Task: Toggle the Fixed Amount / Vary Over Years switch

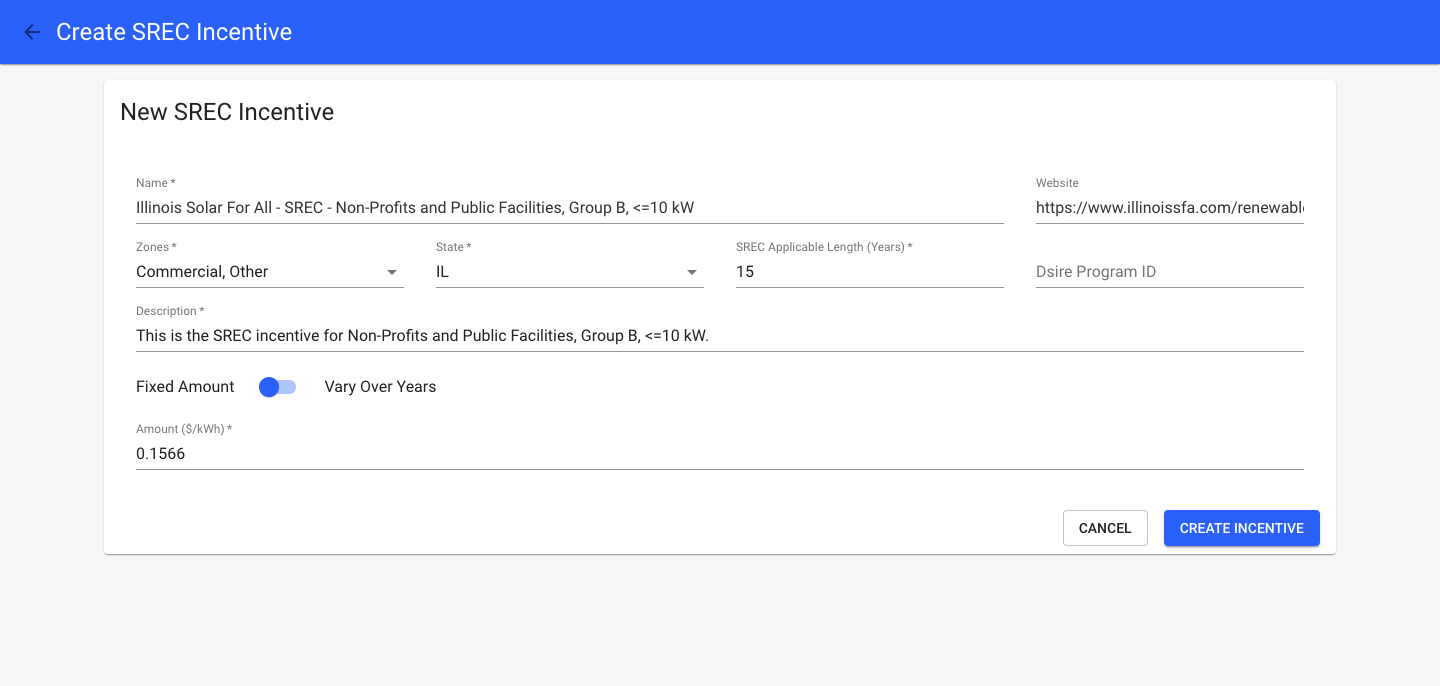Action: click(x=278, y=387)
